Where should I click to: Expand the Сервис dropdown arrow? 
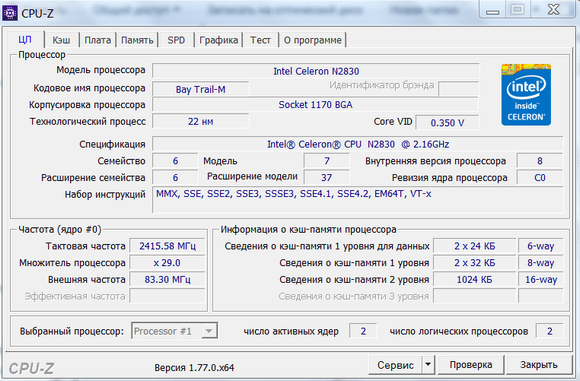[428, 365]
